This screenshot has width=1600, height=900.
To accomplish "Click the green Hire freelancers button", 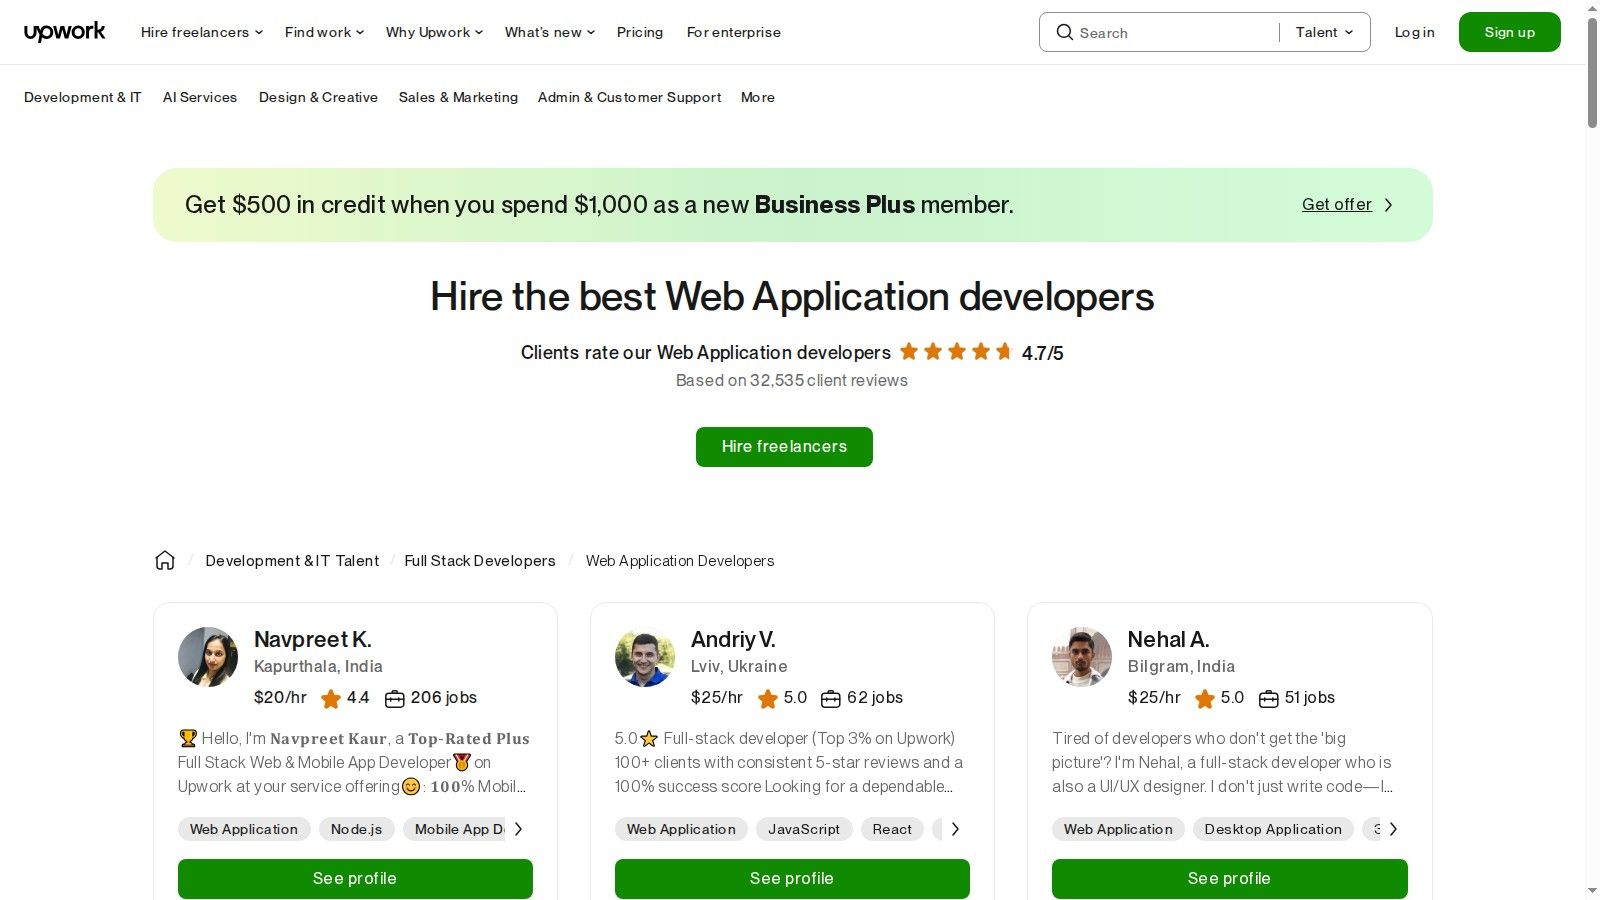I will click(784, 446).
